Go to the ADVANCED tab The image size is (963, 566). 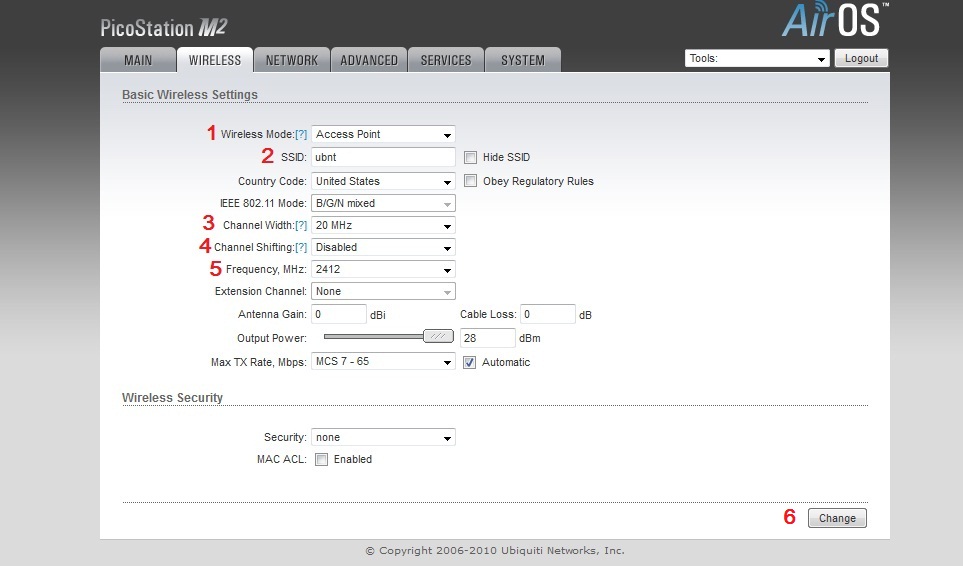(369, 60)
